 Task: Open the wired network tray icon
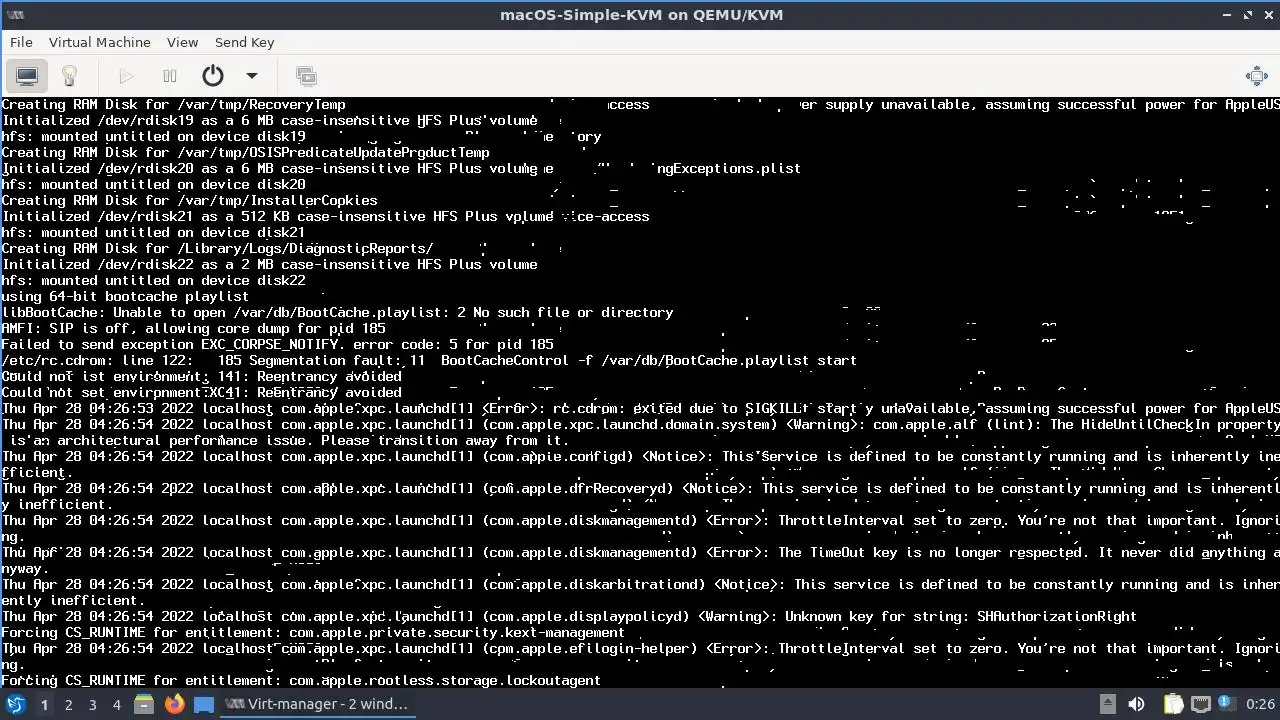tap(1201, 704)
